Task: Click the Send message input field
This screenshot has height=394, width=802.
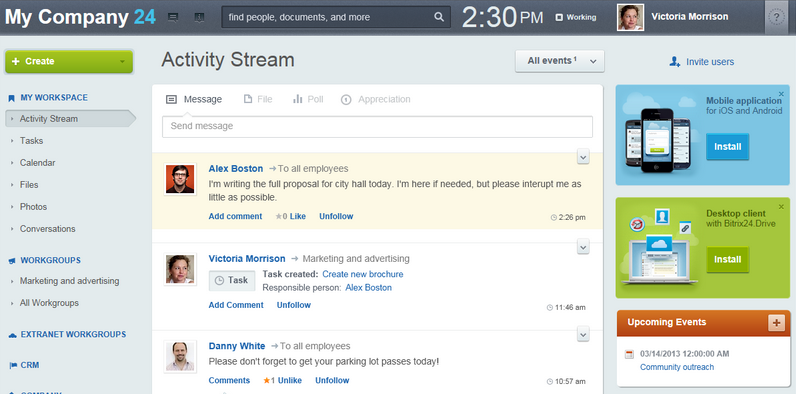Action: click(x=377, y=126)
